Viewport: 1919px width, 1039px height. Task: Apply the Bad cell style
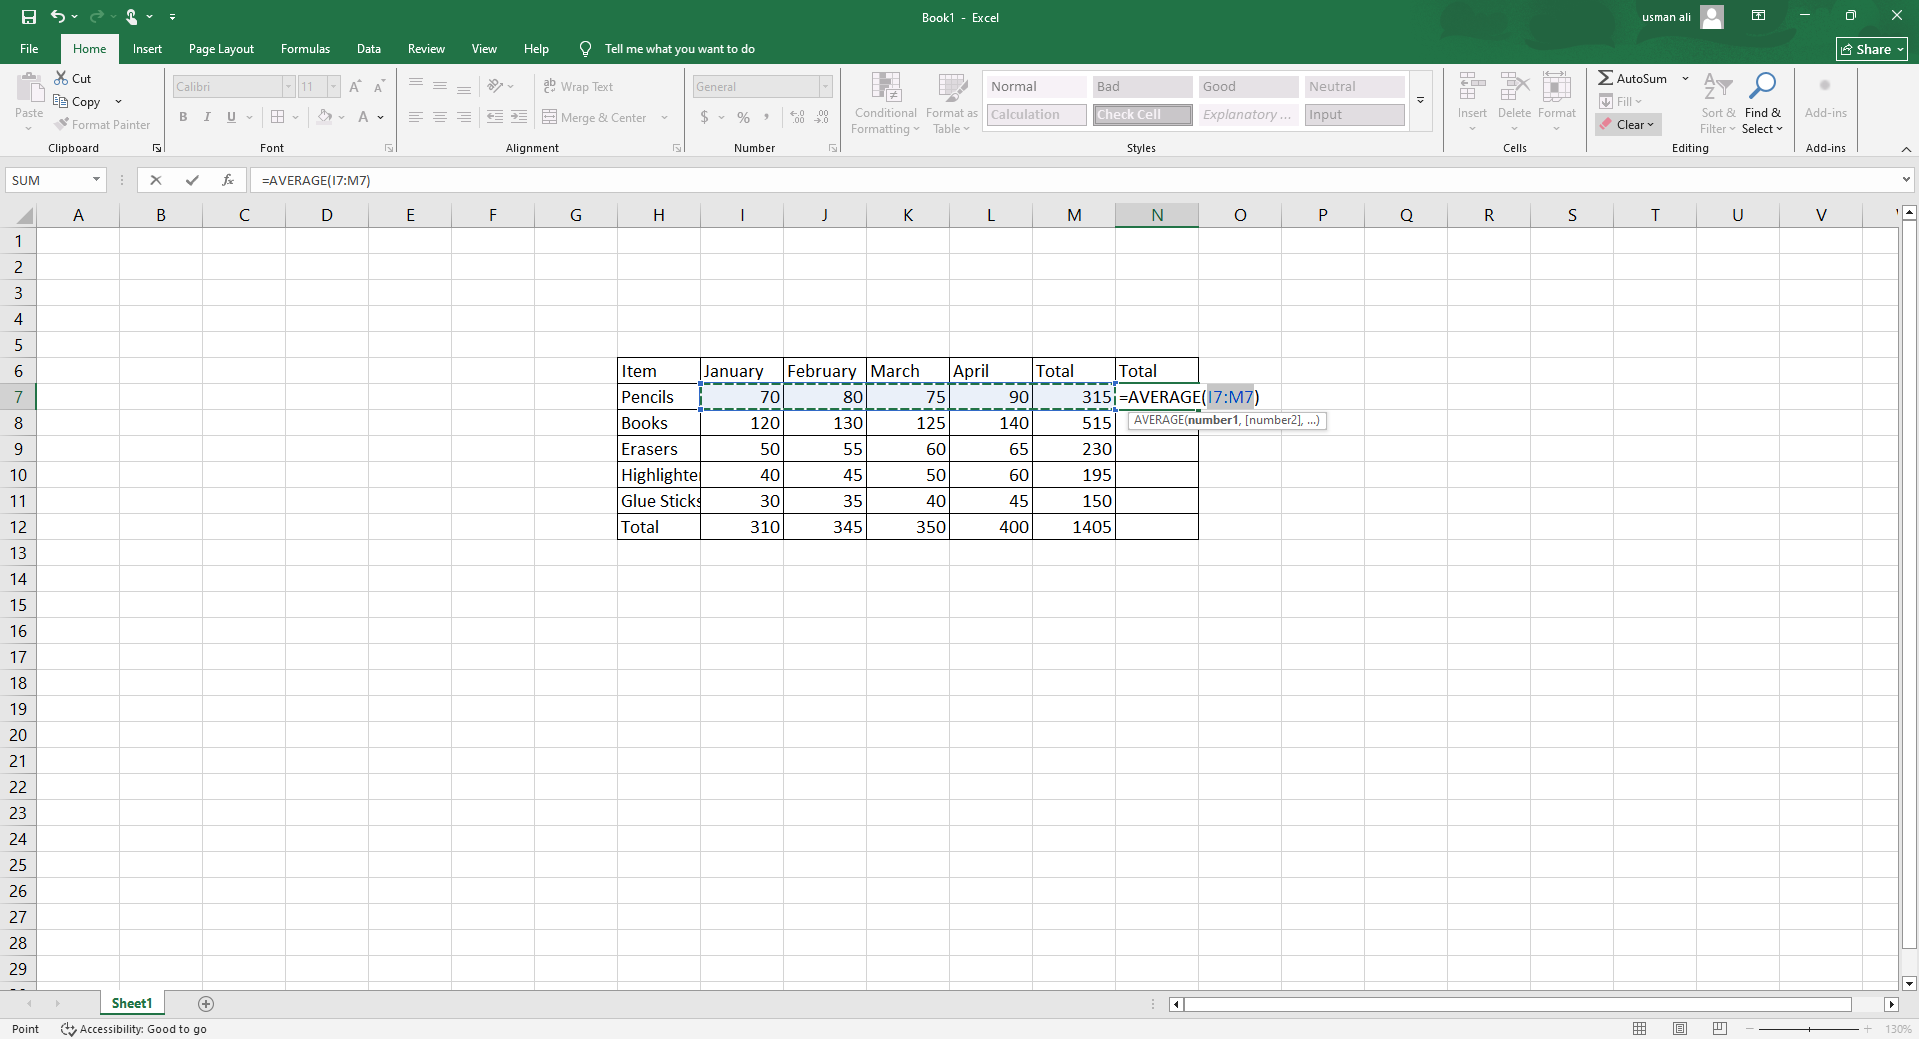point(1143,87)
